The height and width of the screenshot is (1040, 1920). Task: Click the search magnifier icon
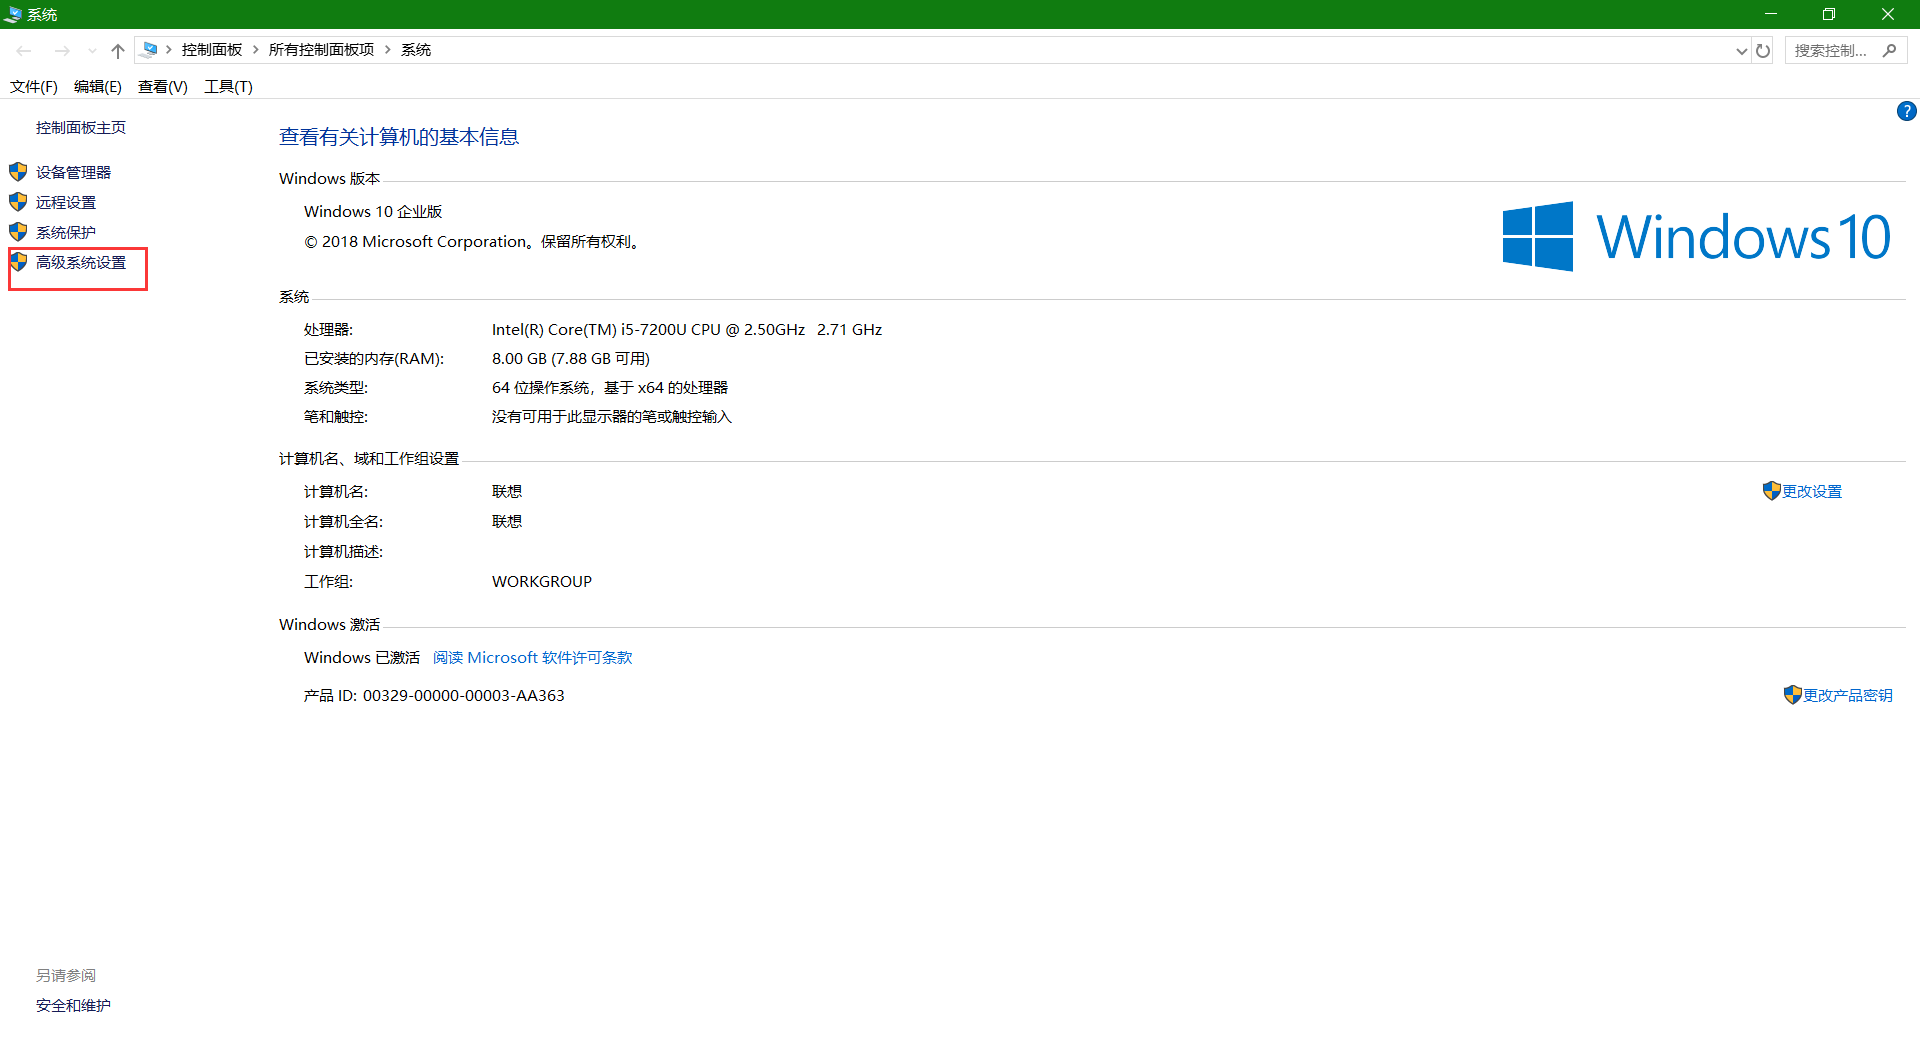(1889, 50)
